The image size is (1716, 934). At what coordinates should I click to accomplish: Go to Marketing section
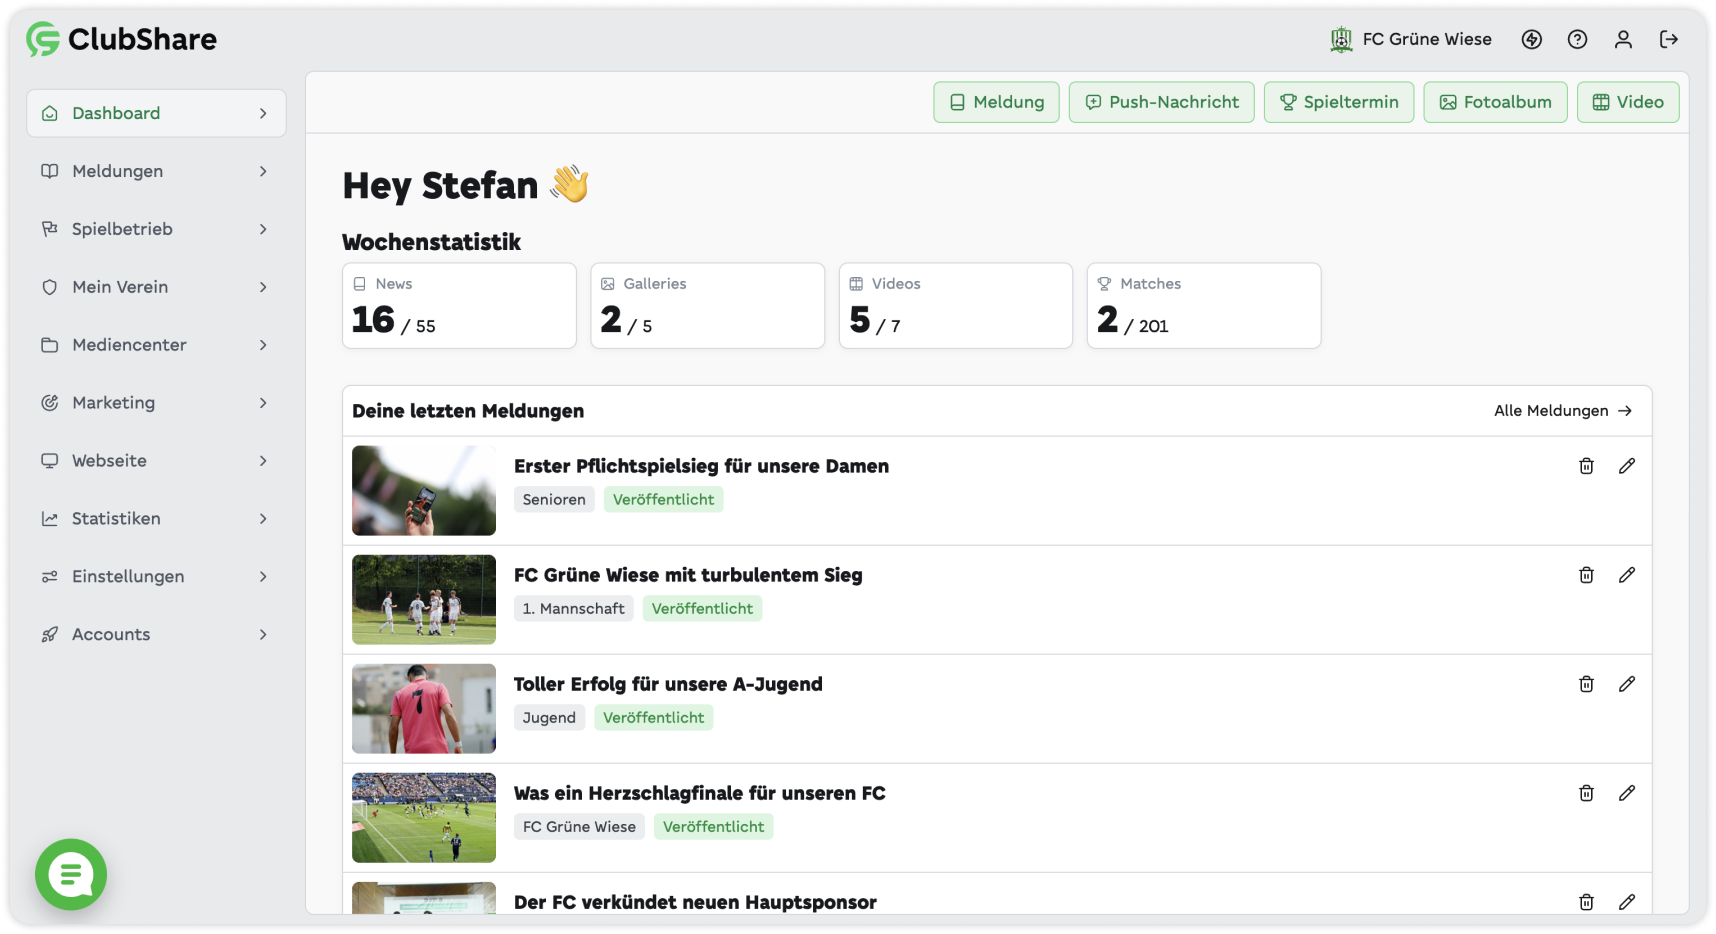click(x=156, y=403)
